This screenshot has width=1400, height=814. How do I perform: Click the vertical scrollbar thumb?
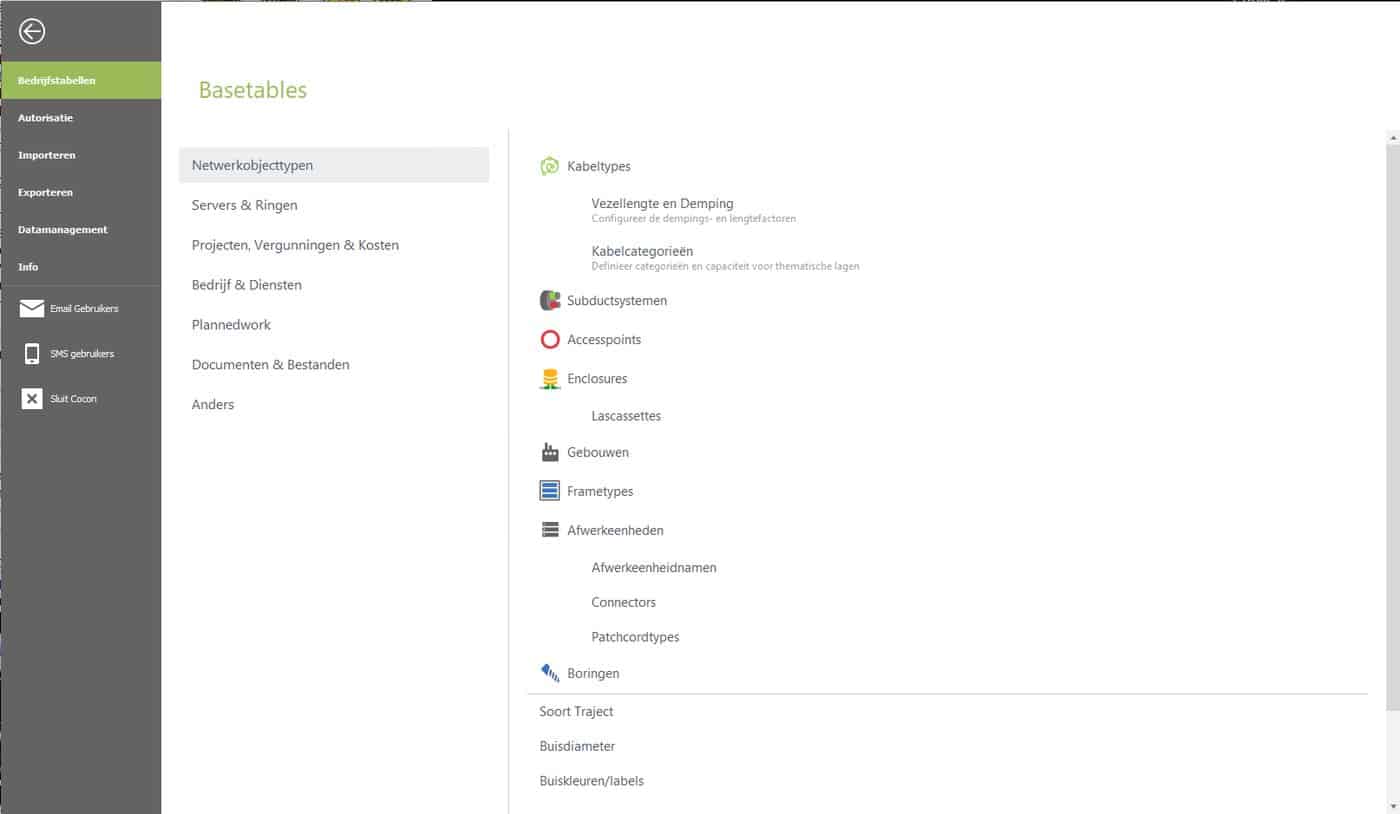pyautogui.click(x=1393, y=427)
